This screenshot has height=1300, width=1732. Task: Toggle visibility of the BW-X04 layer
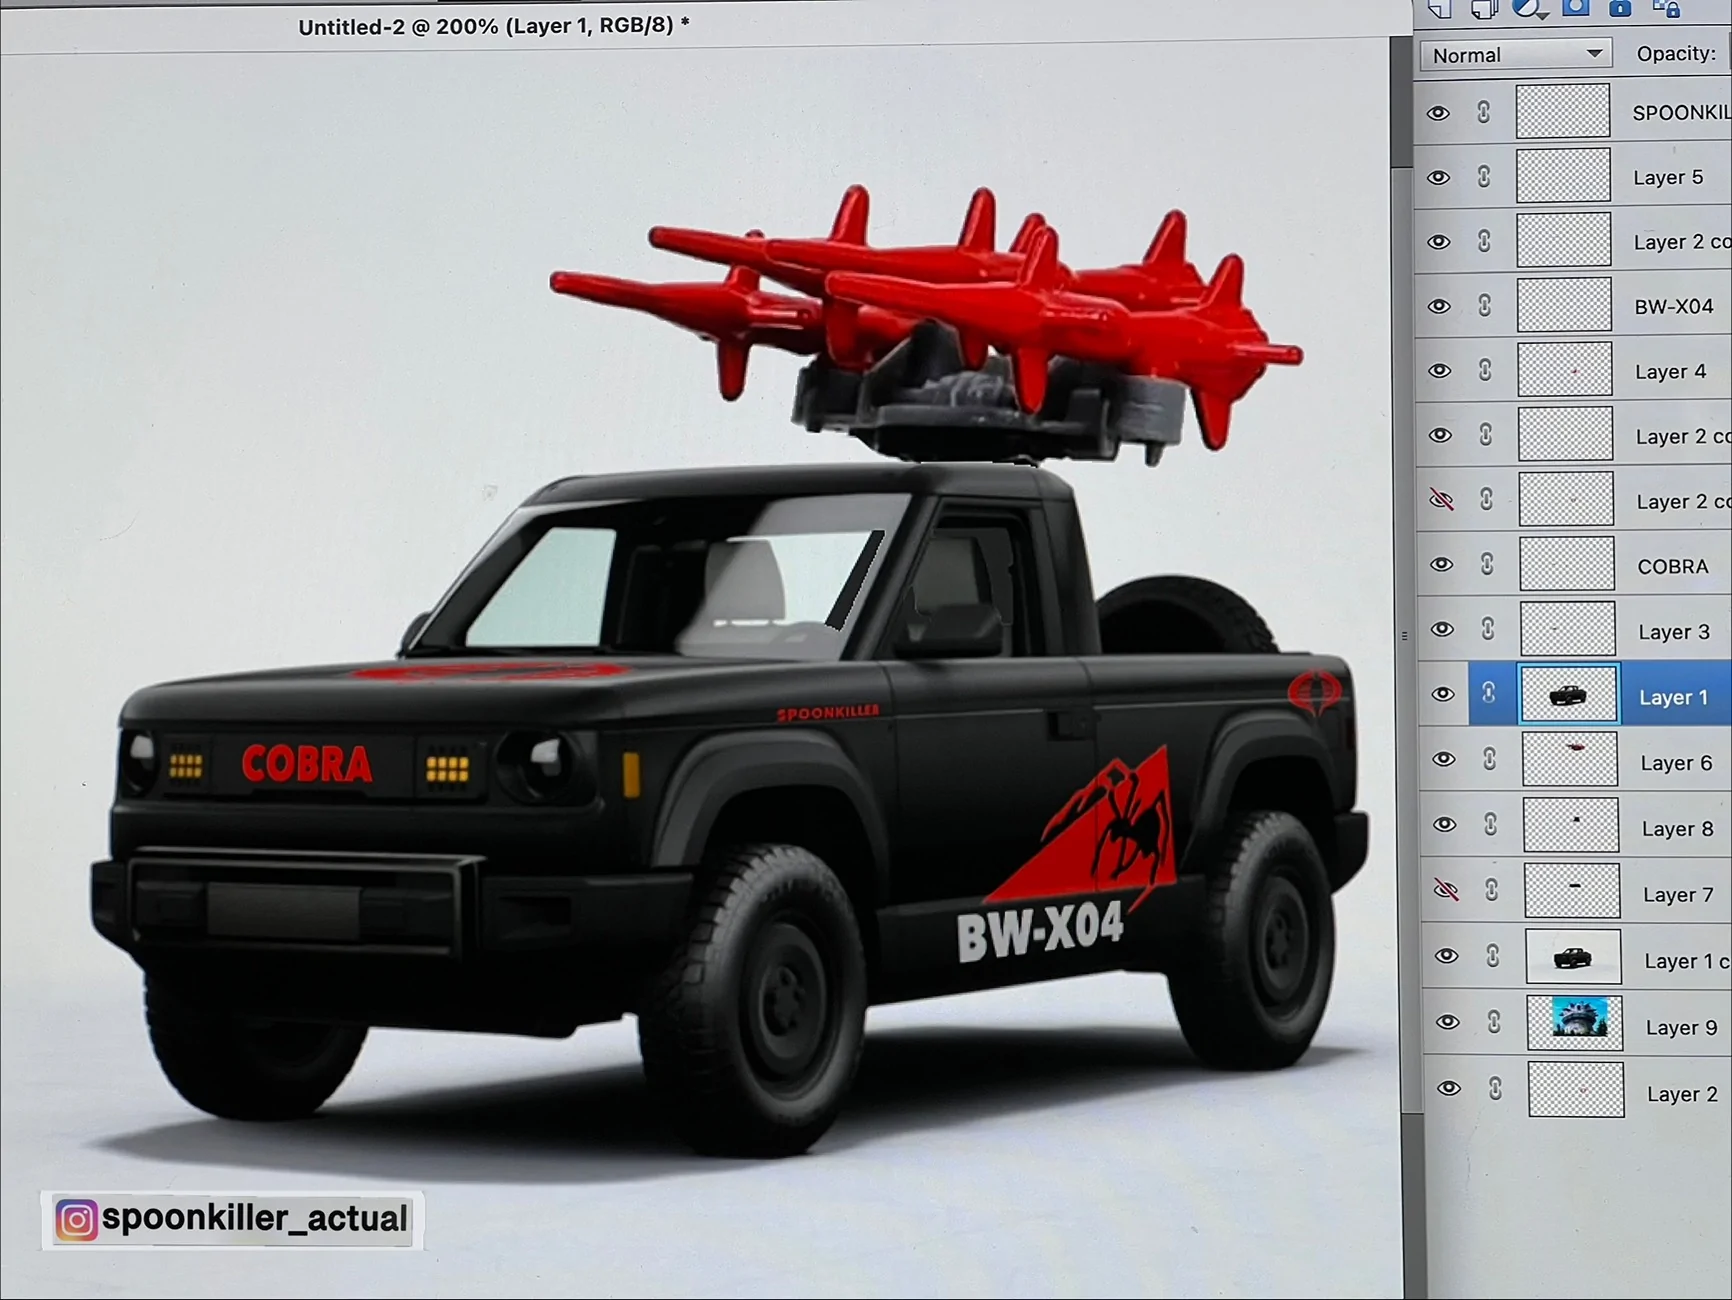[x=1439, y=306]
